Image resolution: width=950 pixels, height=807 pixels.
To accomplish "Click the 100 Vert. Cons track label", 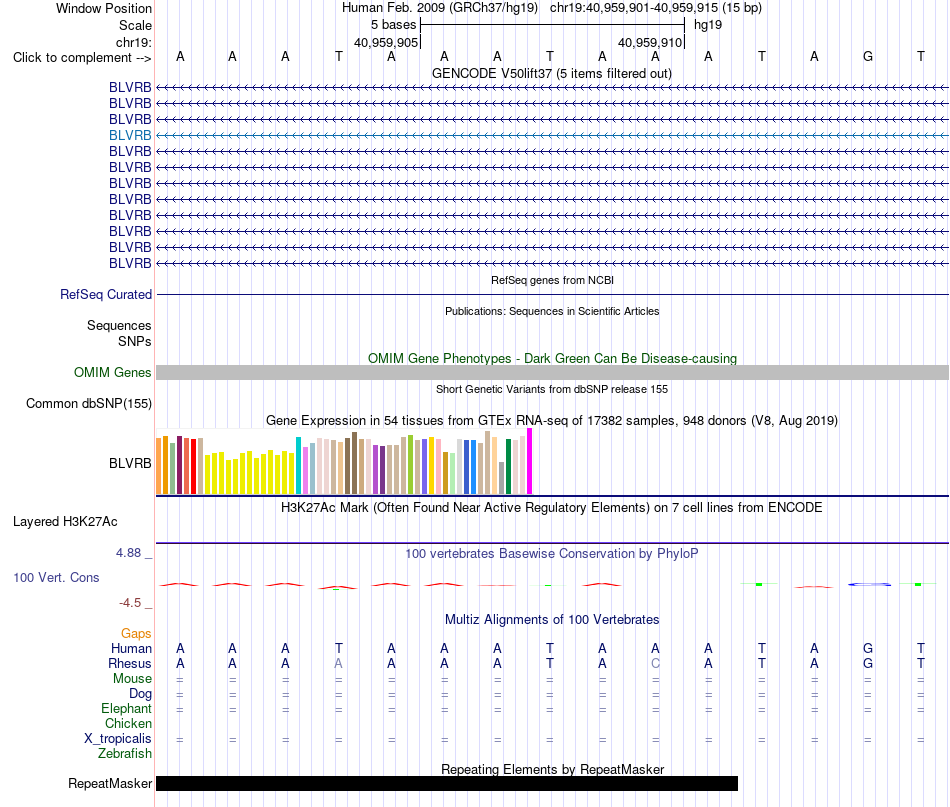I will (56, 577).
